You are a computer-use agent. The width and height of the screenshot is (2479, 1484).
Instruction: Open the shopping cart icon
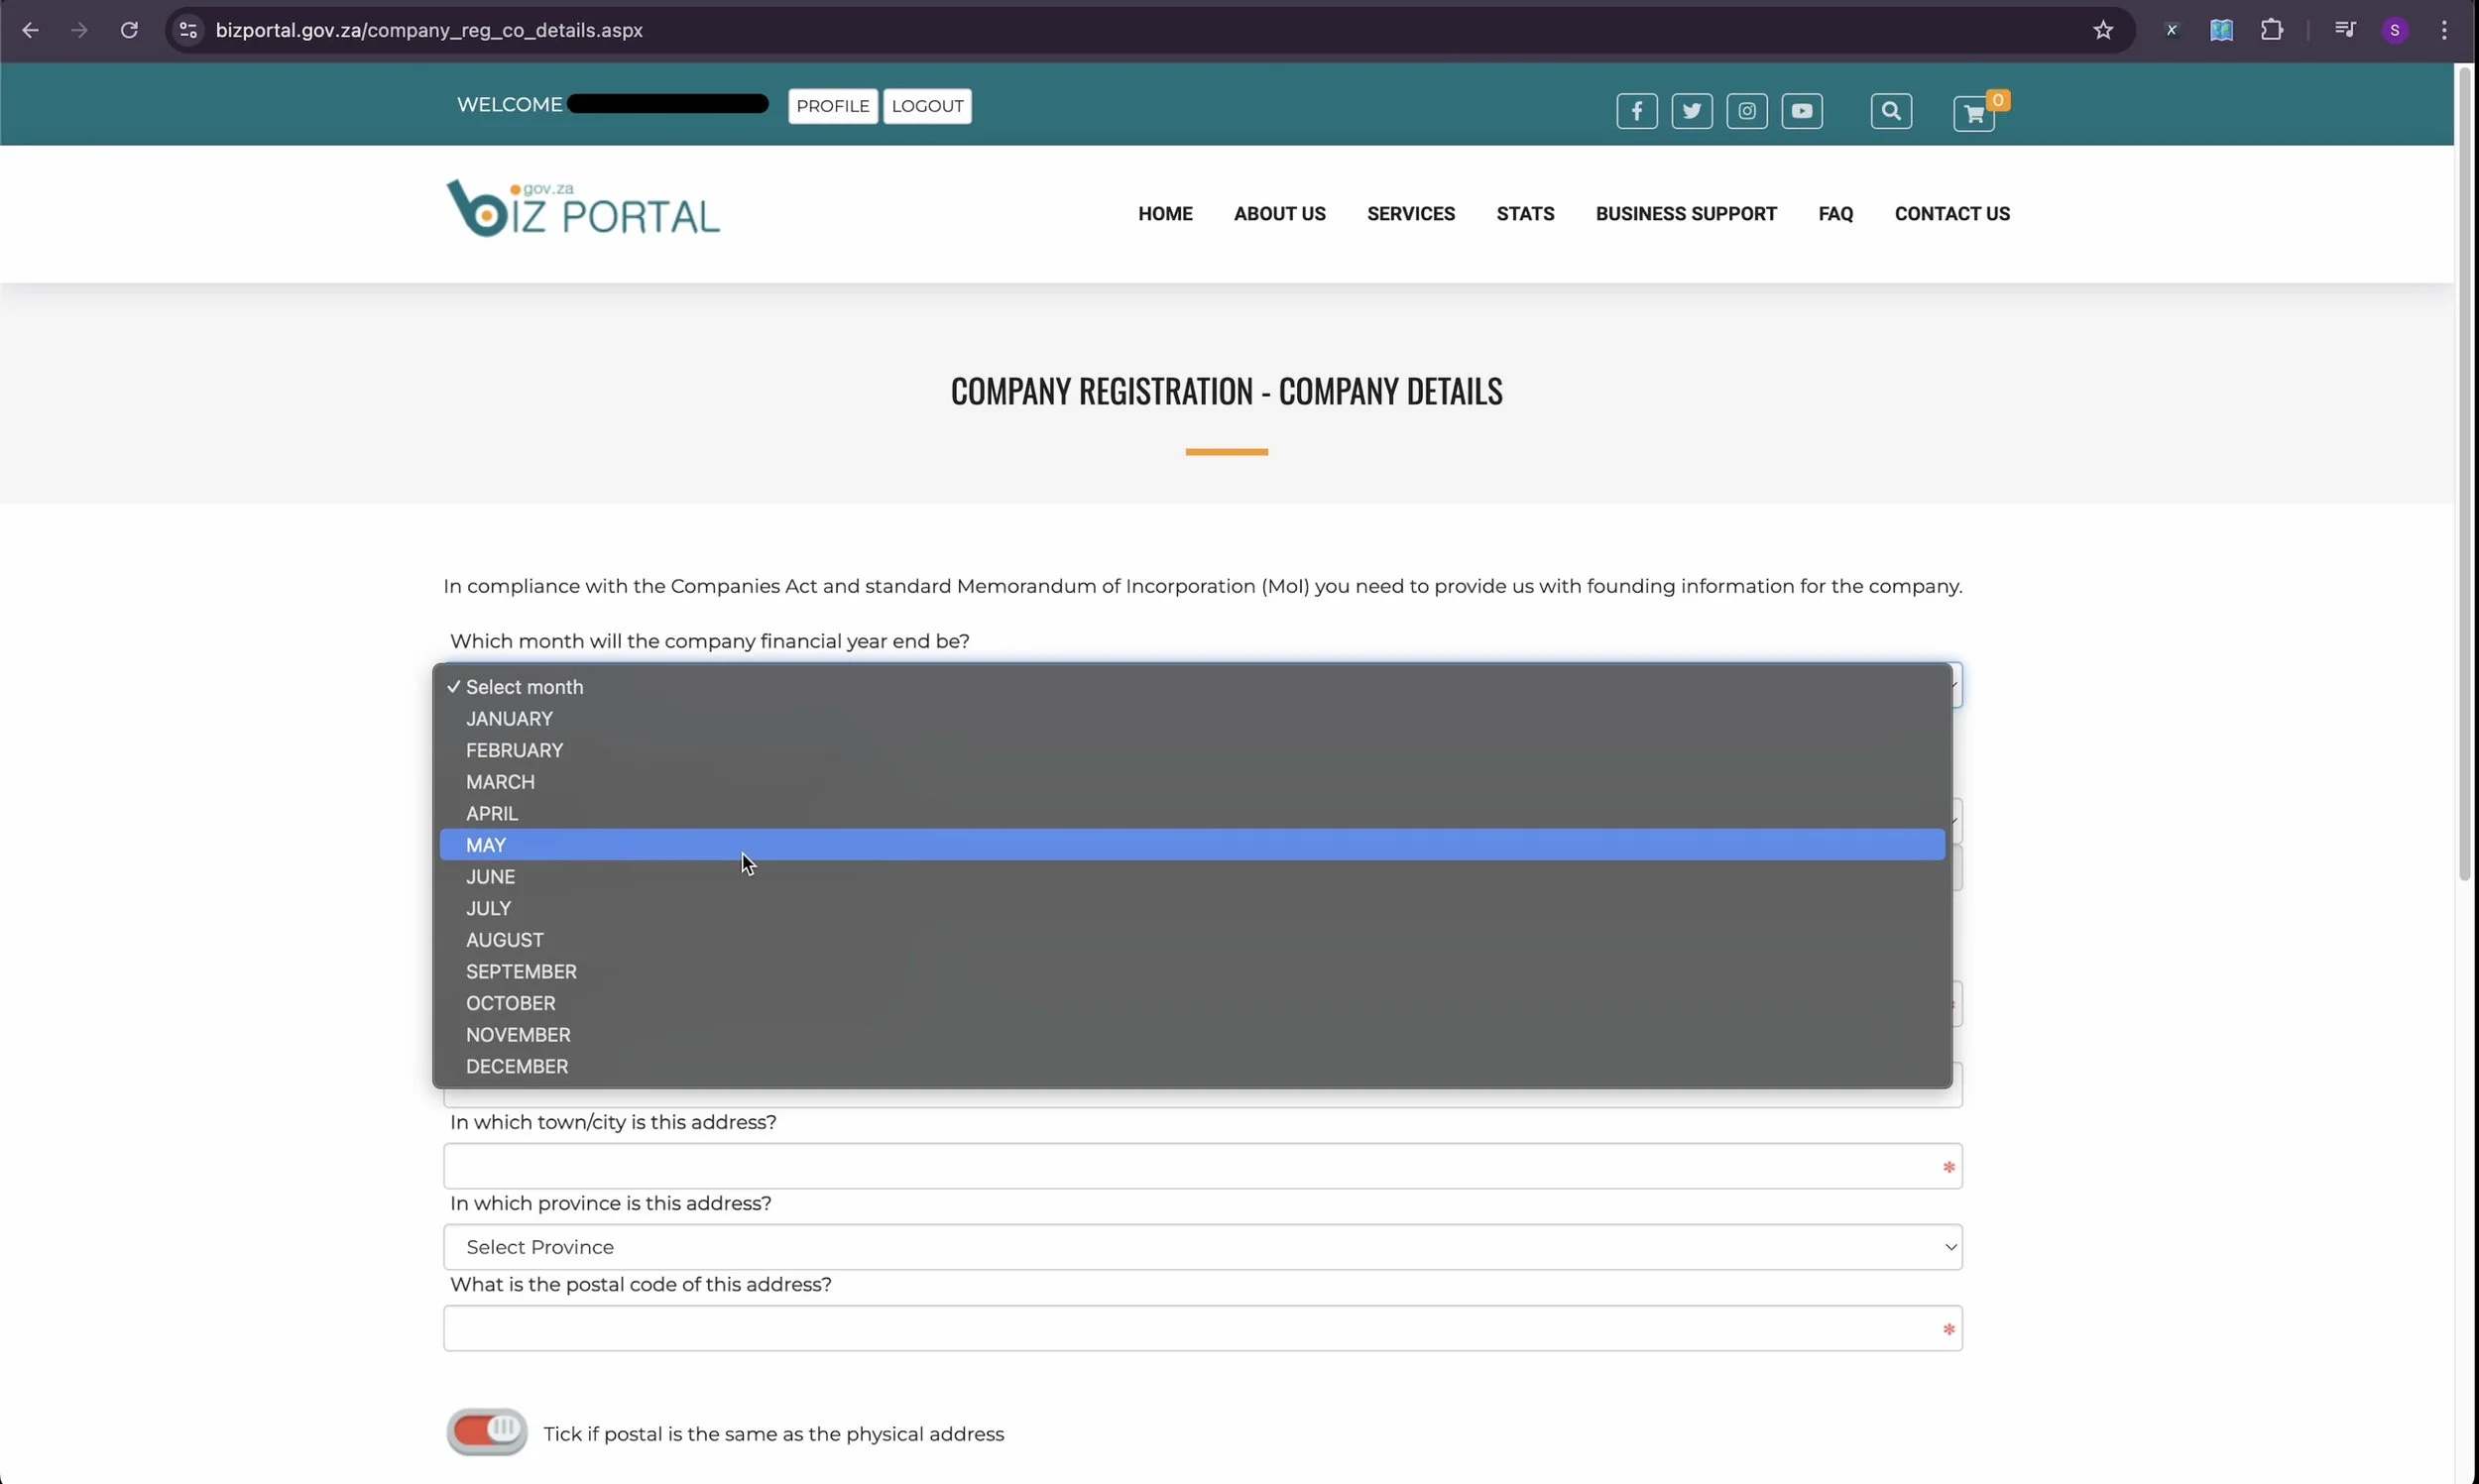[1974, 114]
